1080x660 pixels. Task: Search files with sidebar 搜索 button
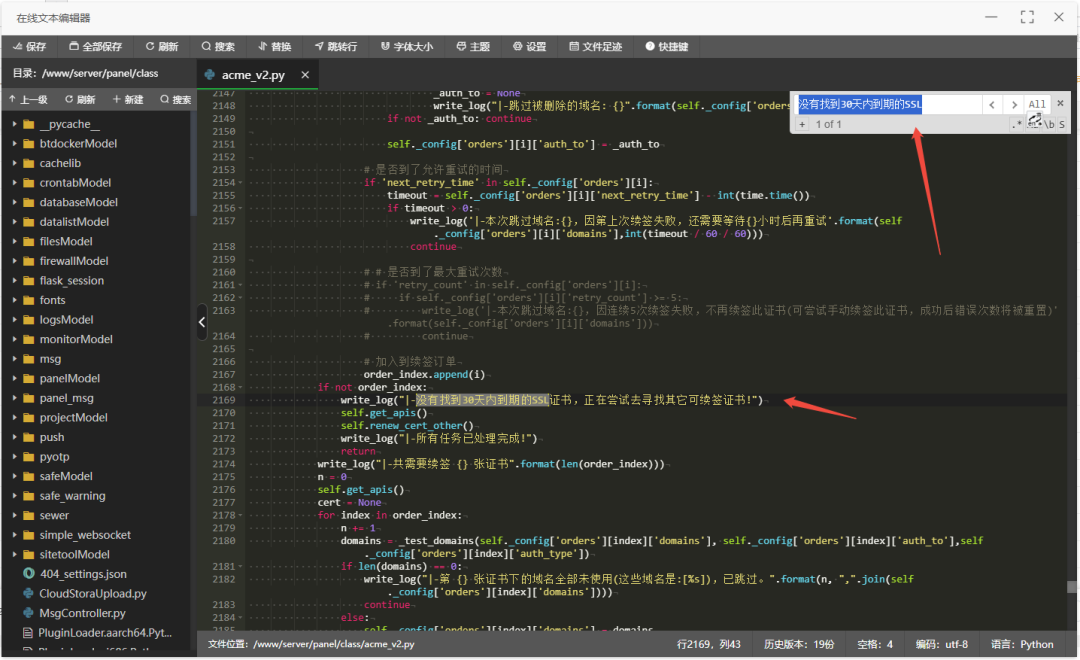click(176, 100)
